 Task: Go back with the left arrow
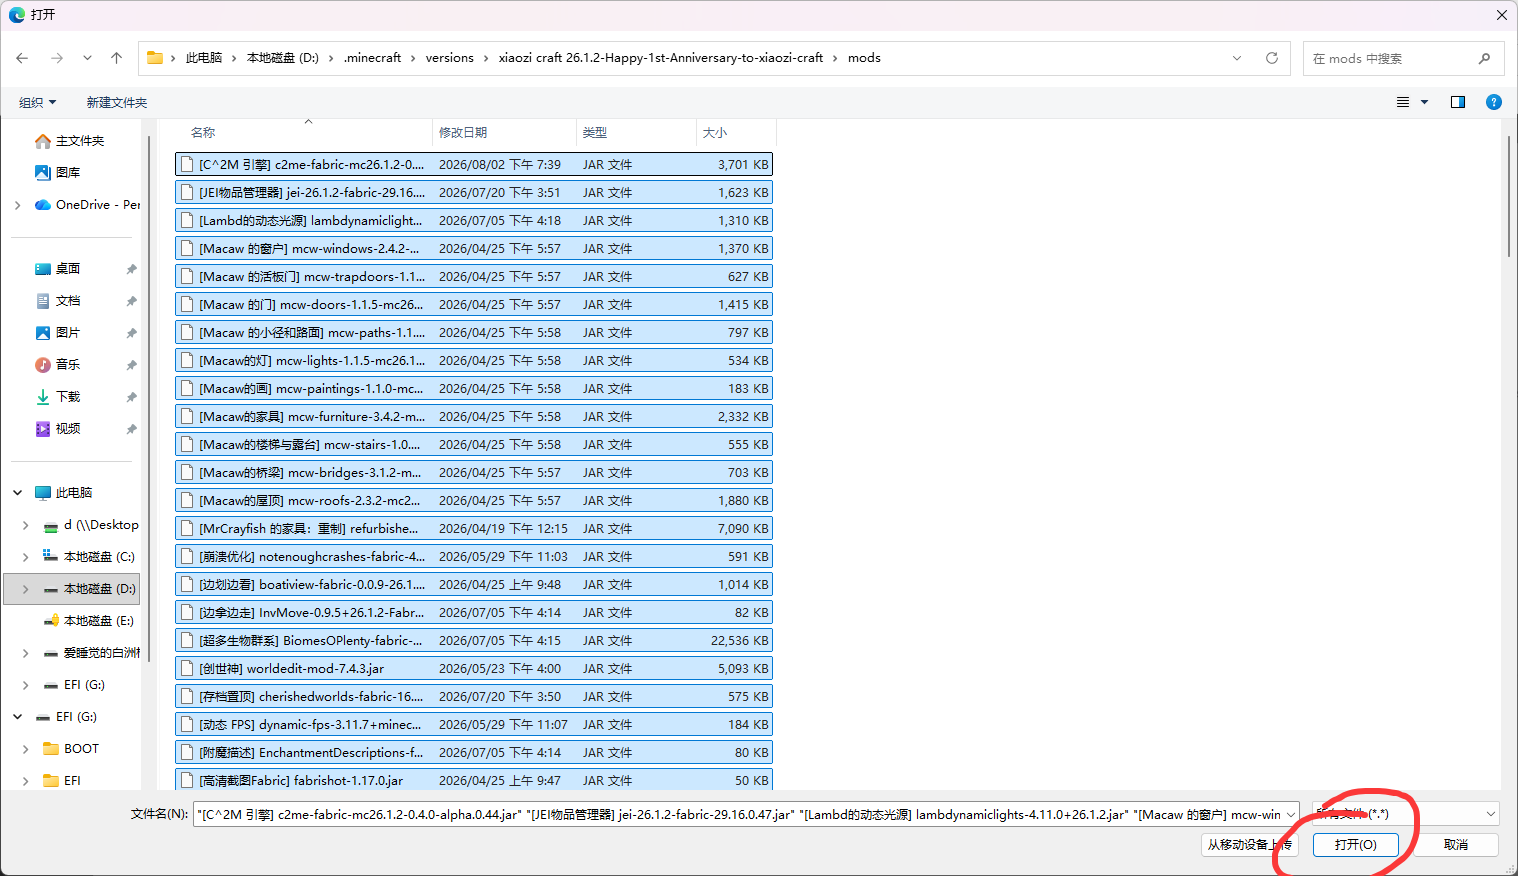coord(22,58)
